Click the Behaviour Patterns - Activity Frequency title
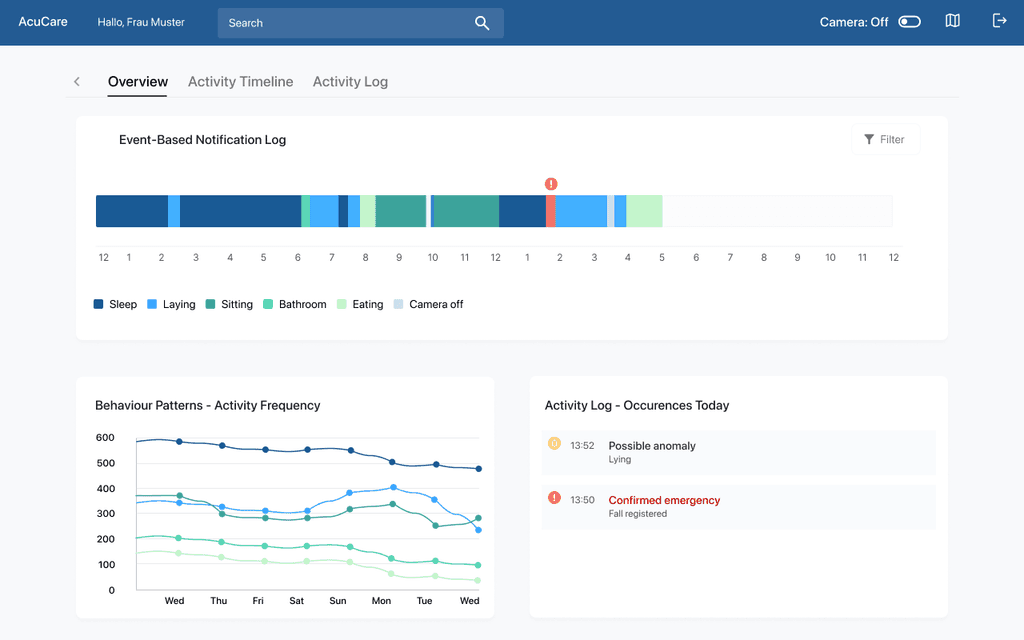Image resolution: width=1024 pixels, height=640 pixels. (x=208, y=406)
